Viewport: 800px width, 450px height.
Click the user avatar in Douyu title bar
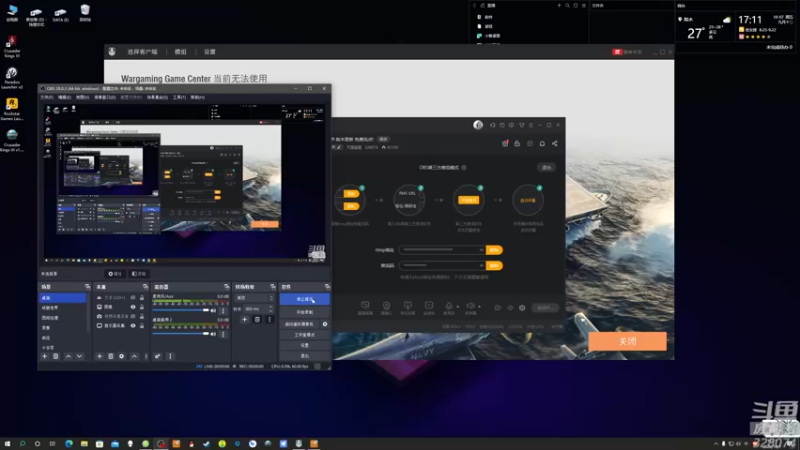[x=478, y=125]
